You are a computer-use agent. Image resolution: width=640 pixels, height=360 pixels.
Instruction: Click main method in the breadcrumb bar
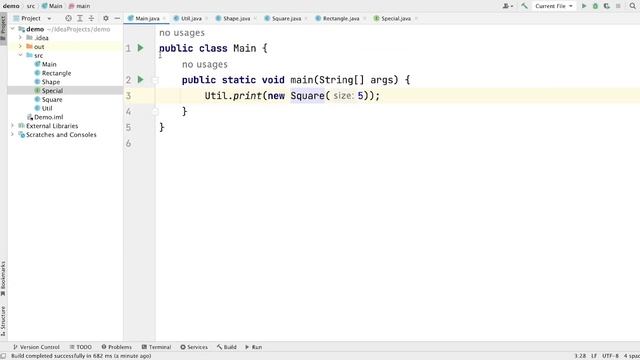pyautogui.click(x=80, y=6)
